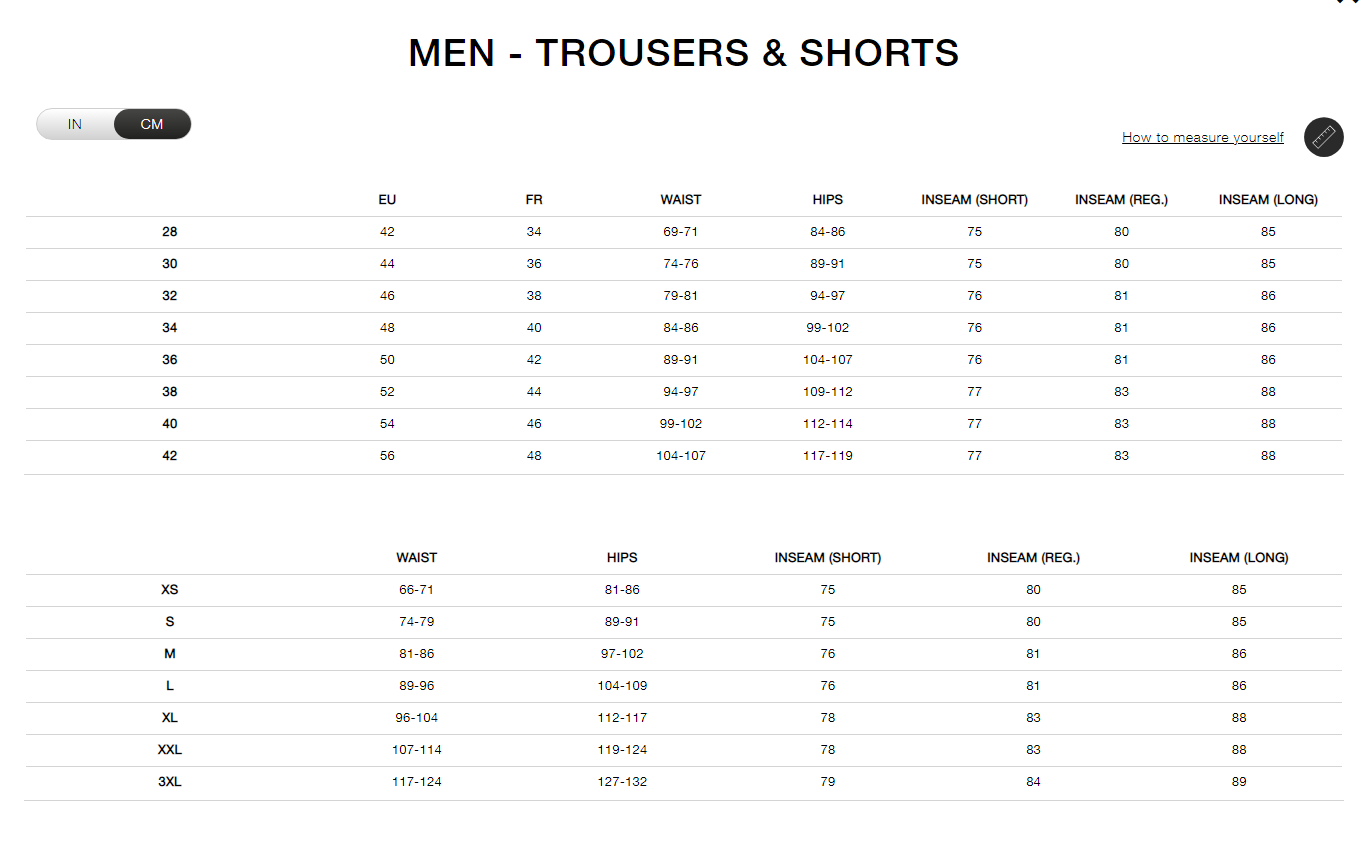Image resolution: width=1368 pixels, height=844 pixels.
Task: Select the WAIST column header in first table
Action: tap(681, 200)
